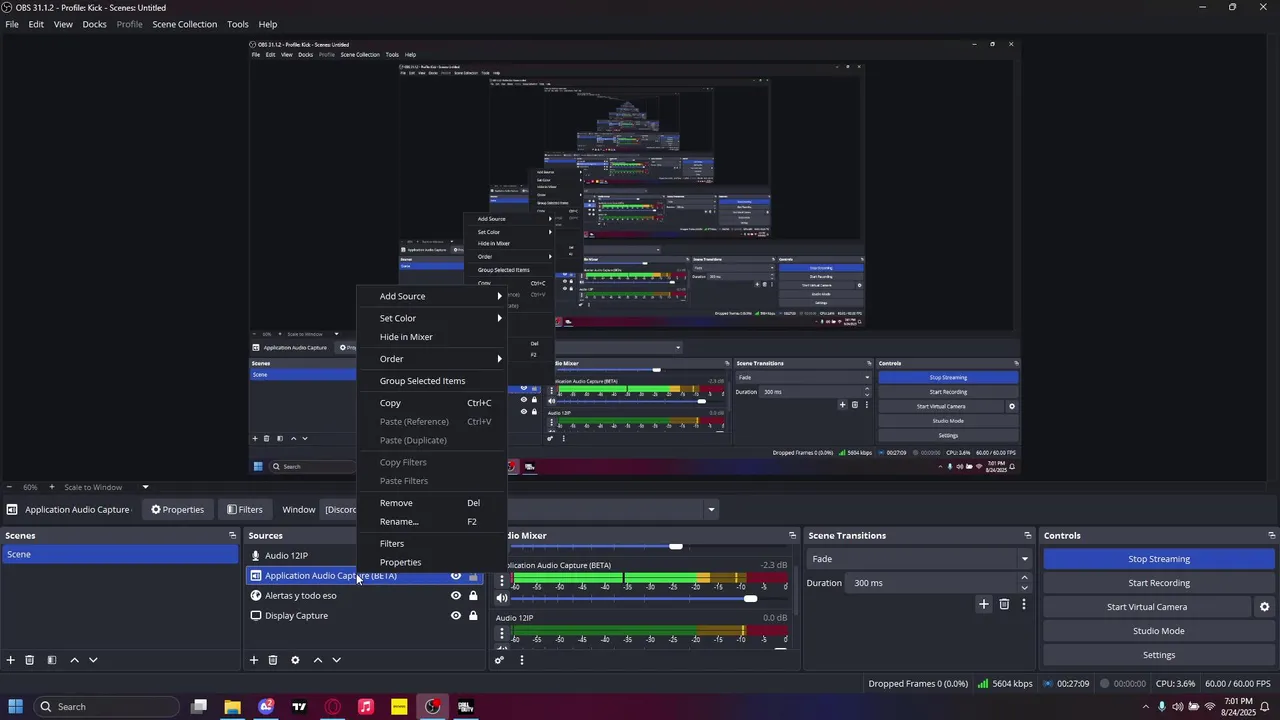Remove transition using Scene Transitions trash icon
This screenshot has height=720, width=1280.
pyautogui.click(x=1004, y=604)
